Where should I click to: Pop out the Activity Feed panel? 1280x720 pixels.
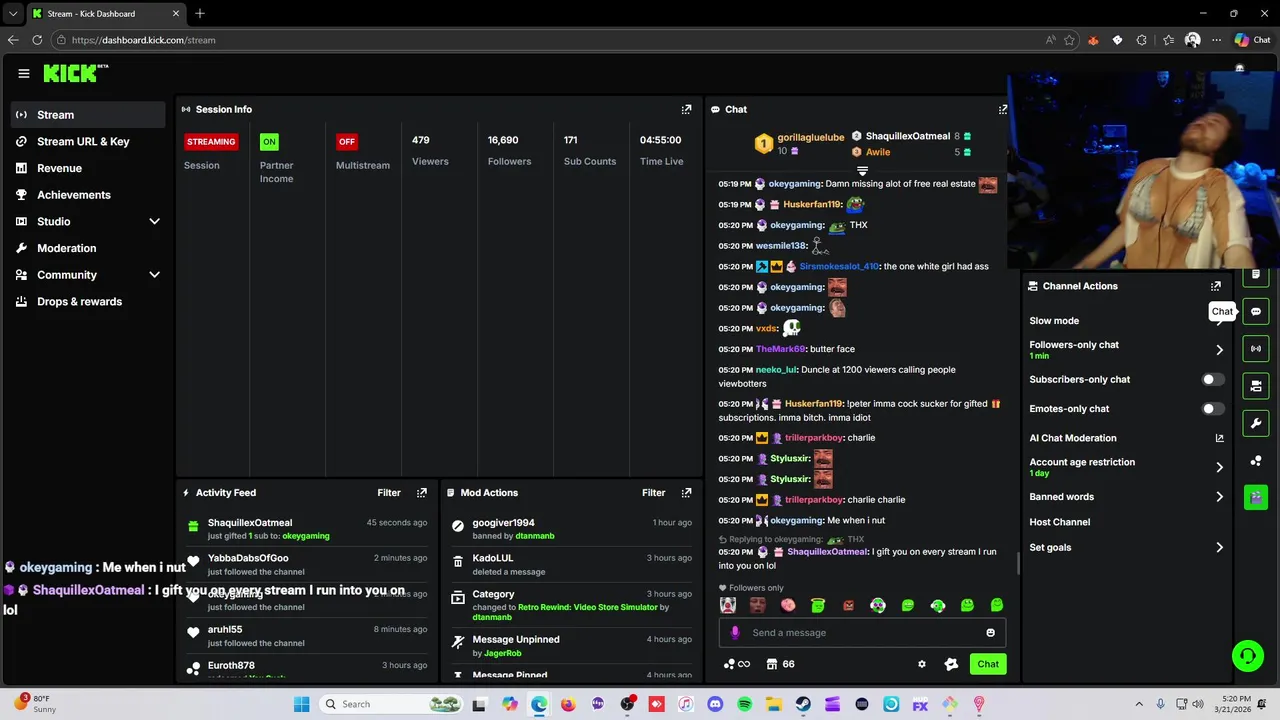pos(422,493)
